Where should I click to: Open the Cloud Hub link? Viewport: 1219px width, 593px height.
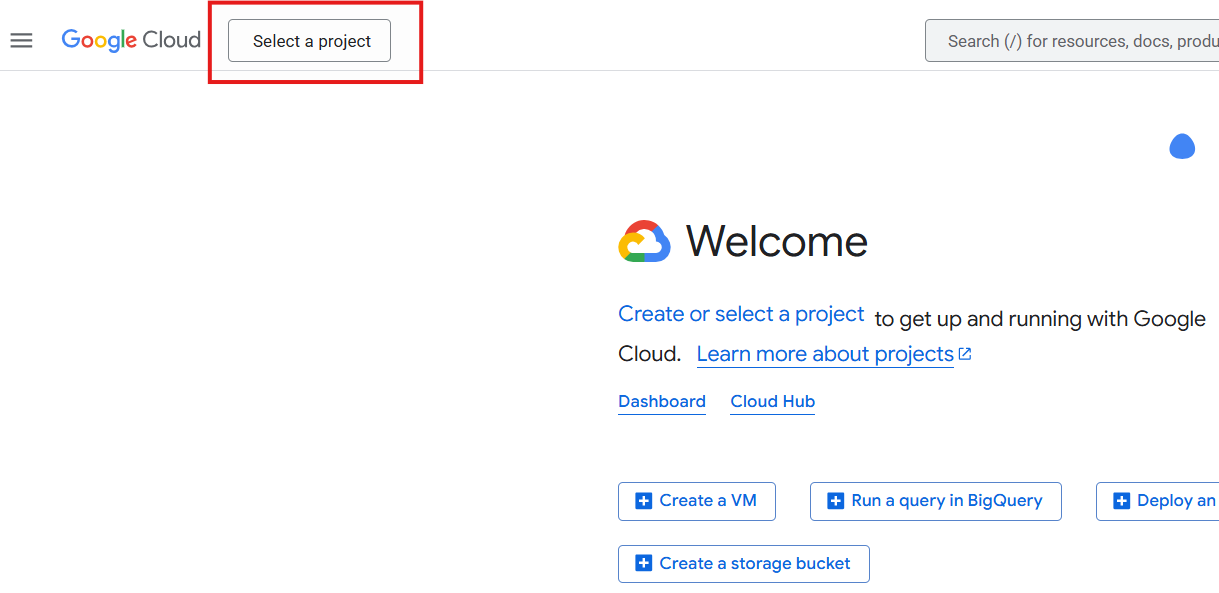[772, 401]
